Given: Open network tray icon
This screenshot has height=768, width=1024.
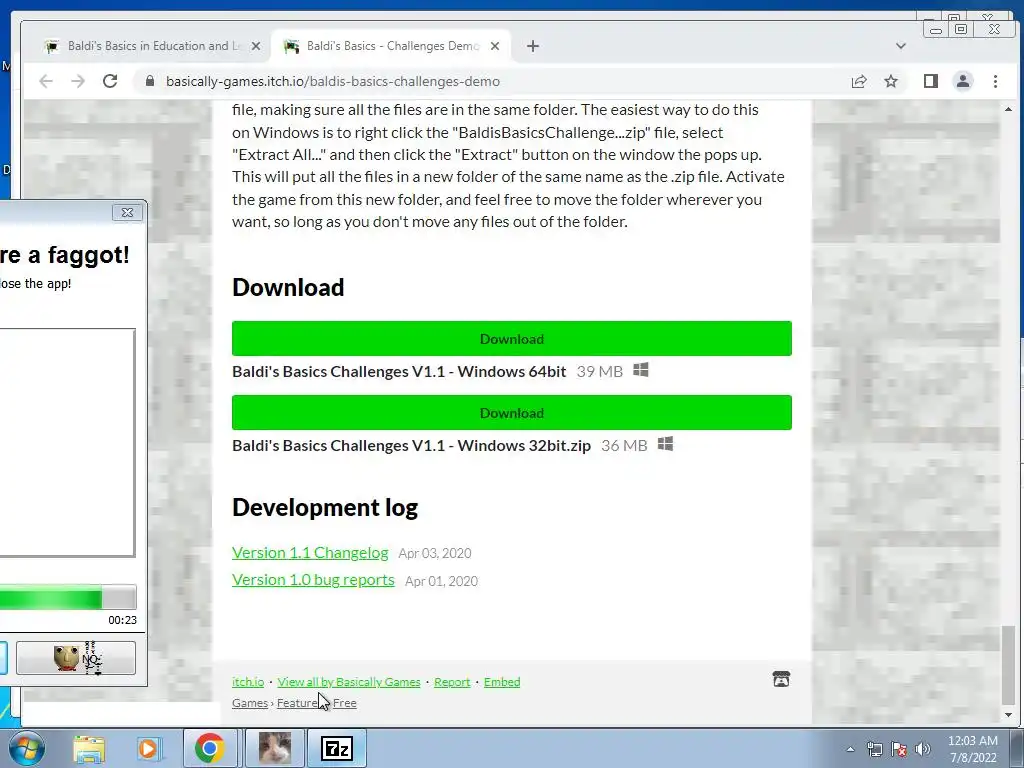Looking at the screenshot, I should coord(874,749).
